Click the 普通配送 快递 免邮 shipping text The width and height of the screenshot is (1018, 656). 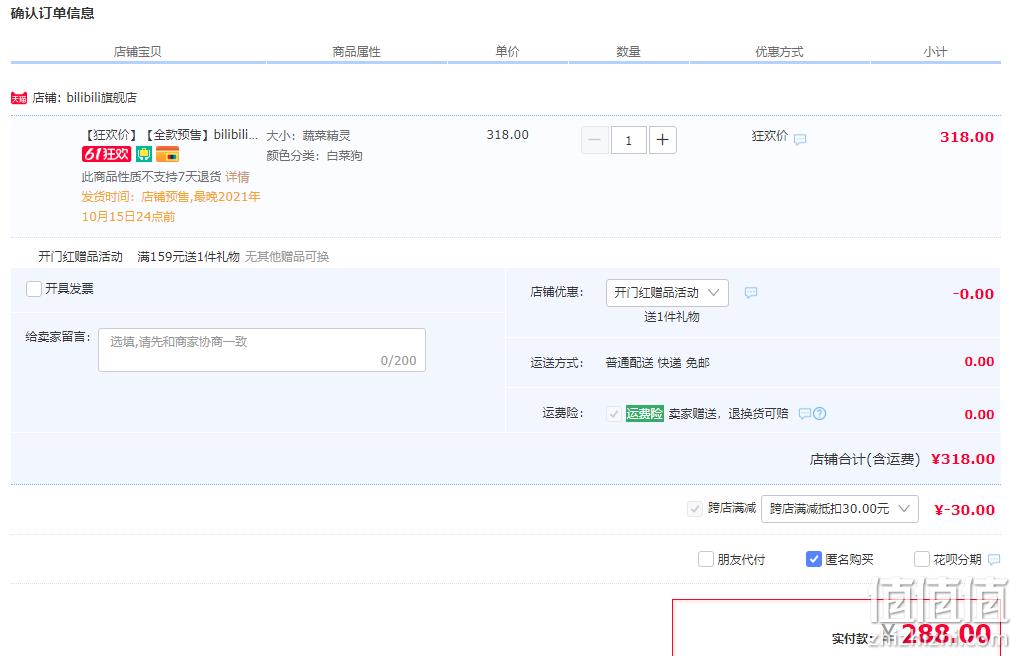pos(658,363)
